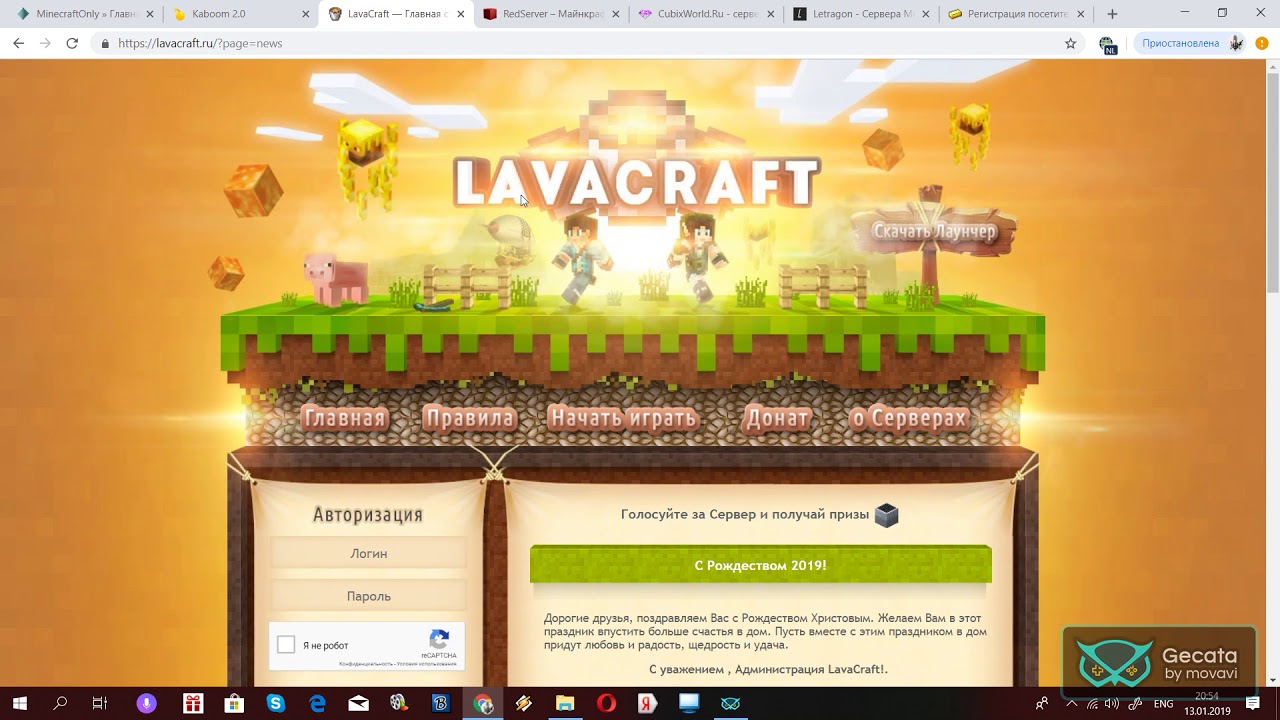Open Task View on taskbar
Viewport: 1280px width, 720px height.
[x=99, y=704]
